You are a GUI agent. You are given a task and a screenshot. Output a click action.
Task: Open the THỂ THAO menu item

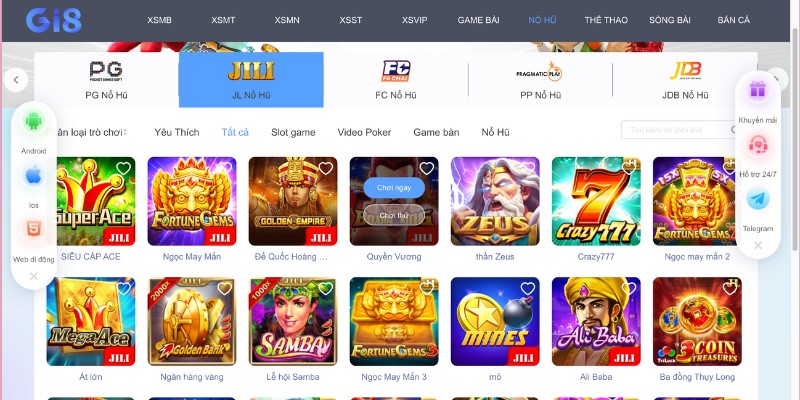[x=606, y=20]
